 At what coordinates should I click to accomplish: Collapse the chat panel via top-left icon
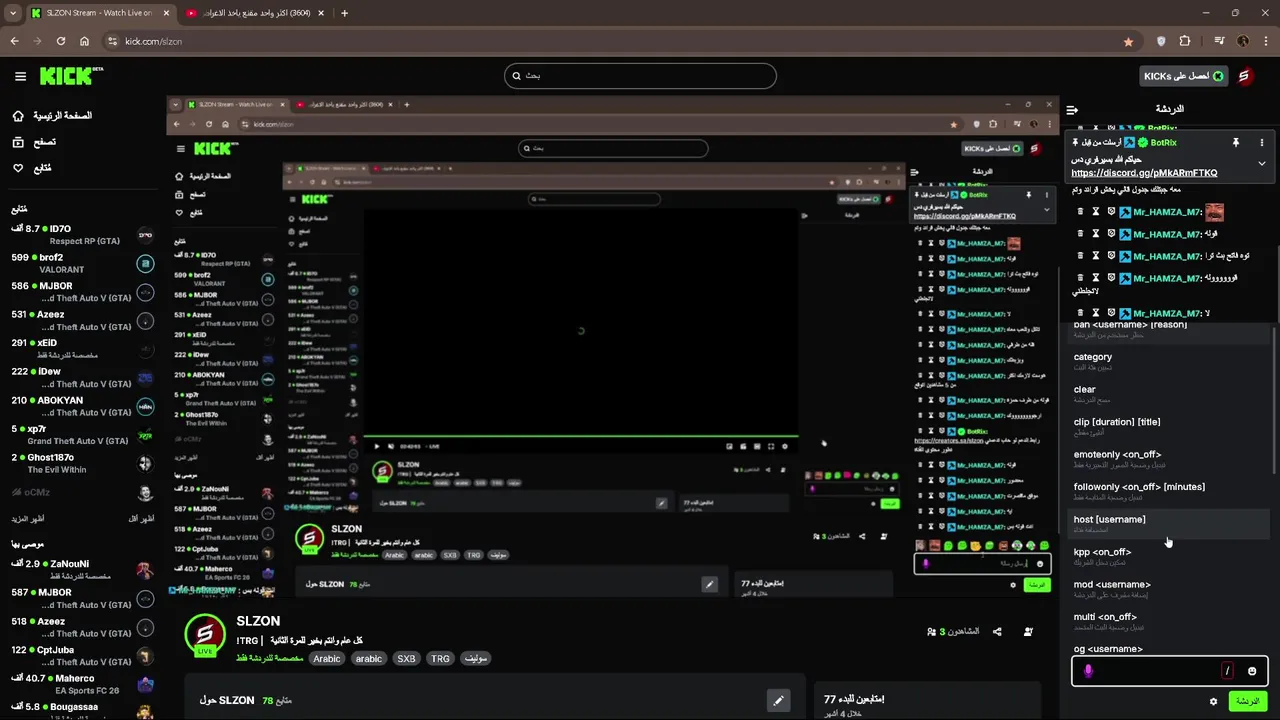pyautogui.click(x=1072, y=110)
